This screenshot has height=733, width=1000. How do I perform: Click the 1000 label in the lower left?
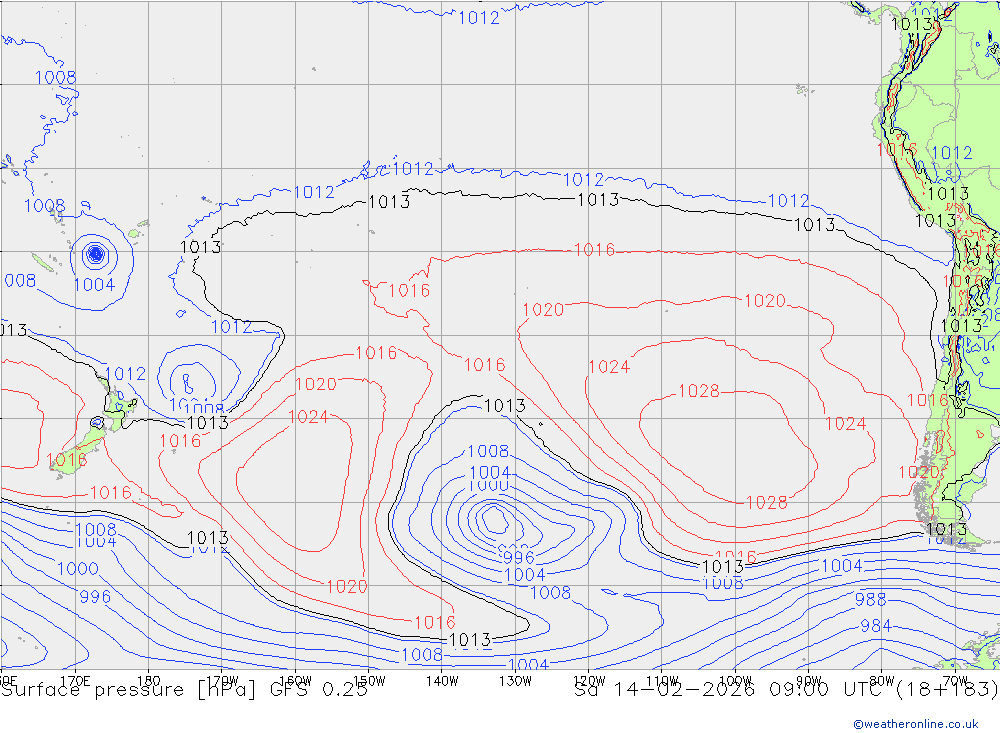coord(78,569)
